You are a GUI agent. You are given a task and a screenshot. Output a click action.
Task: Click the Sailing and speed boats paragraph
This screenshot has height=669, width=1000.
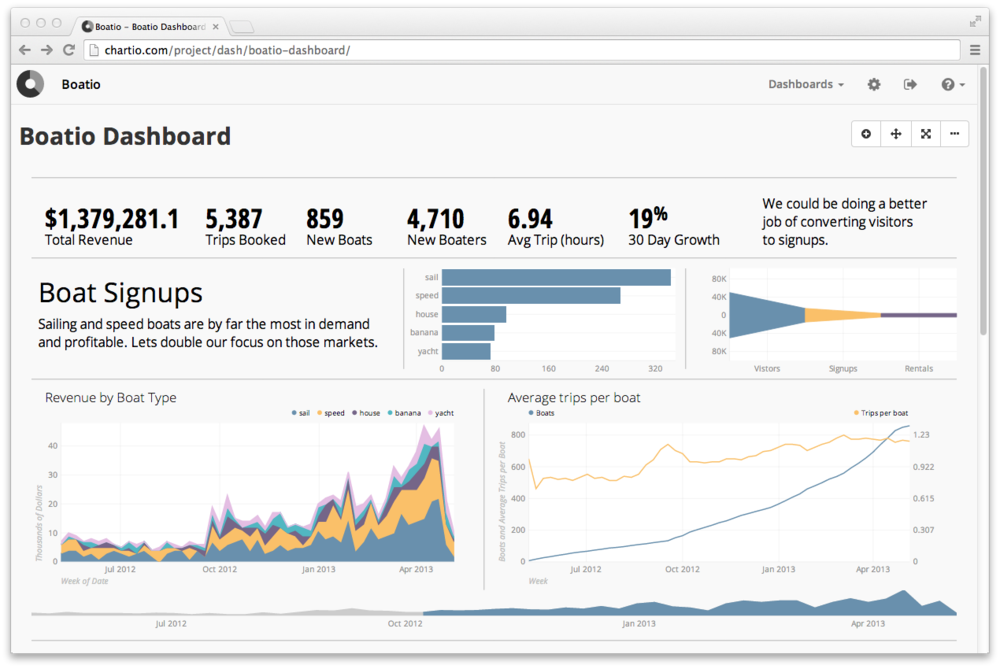tap(208, 333)
